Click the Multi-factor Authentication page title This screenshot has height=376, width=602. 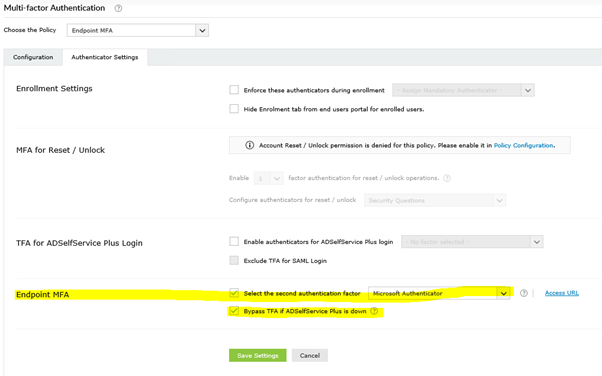[54, 8]
